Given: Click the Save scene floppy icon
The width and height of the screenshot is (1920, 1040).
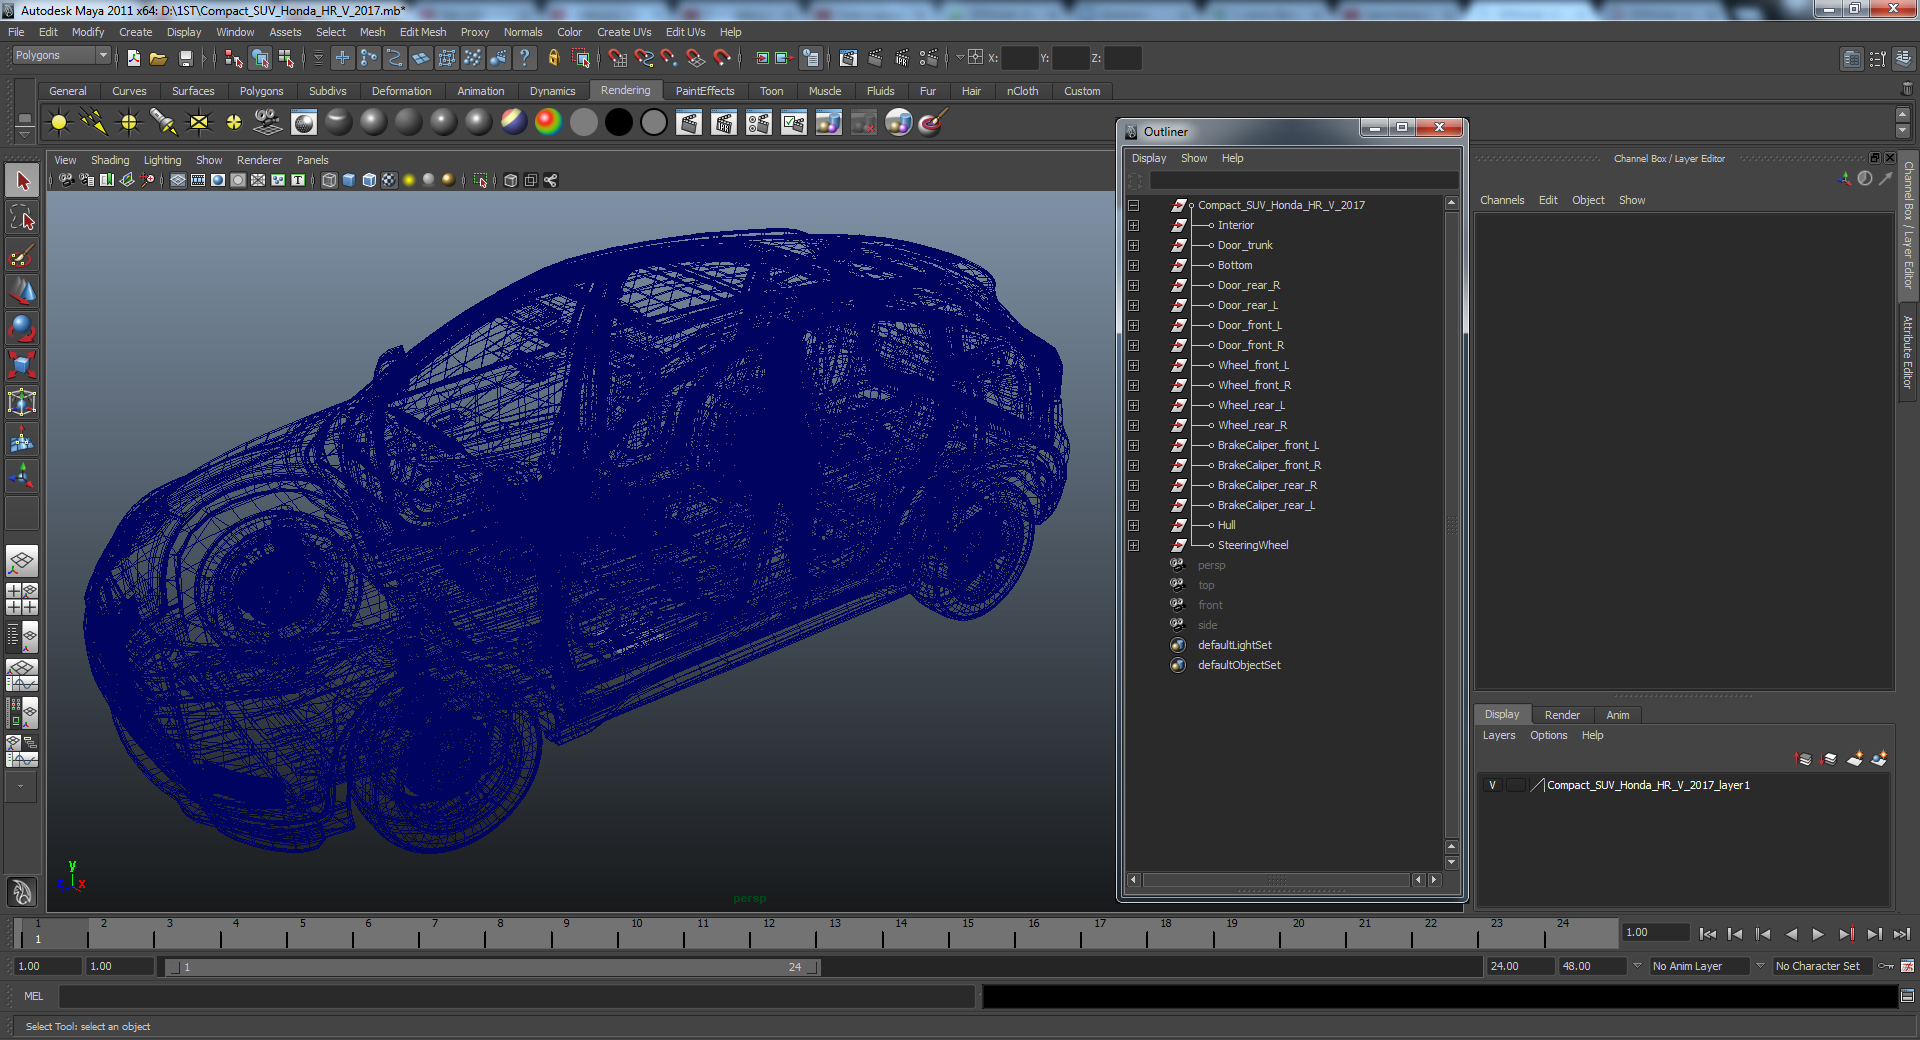Looking at the screenshot, I should pyautogui.click(x=185, y=59).
